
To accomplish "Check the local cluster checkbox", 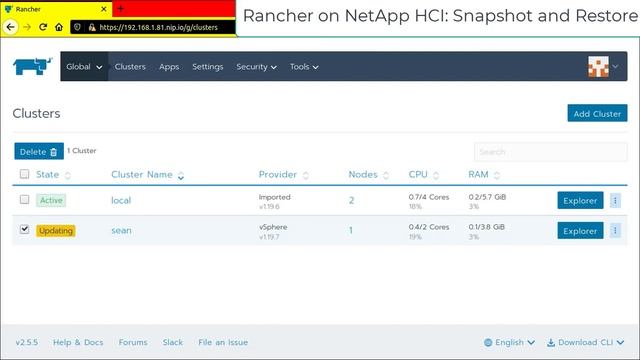I will 24,199.
